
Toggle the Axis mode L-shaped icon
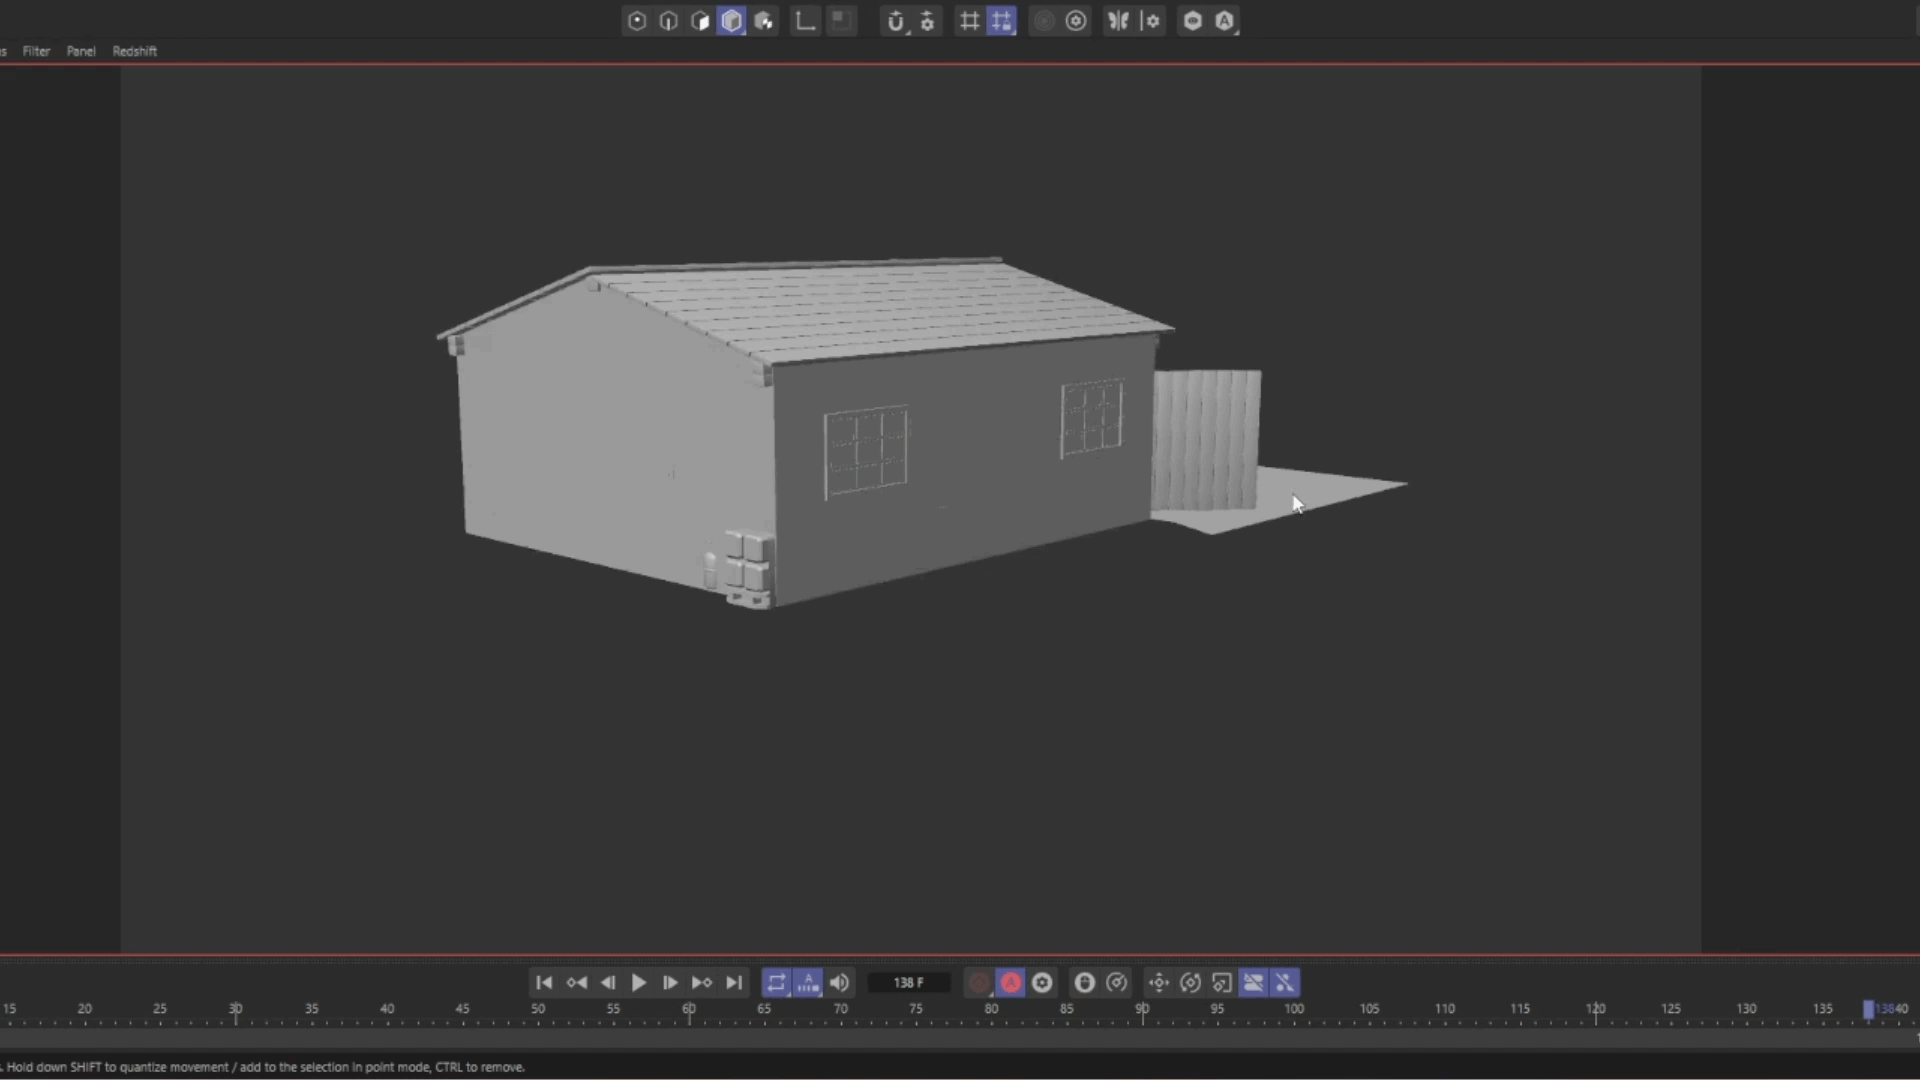(x=805, y=21)
